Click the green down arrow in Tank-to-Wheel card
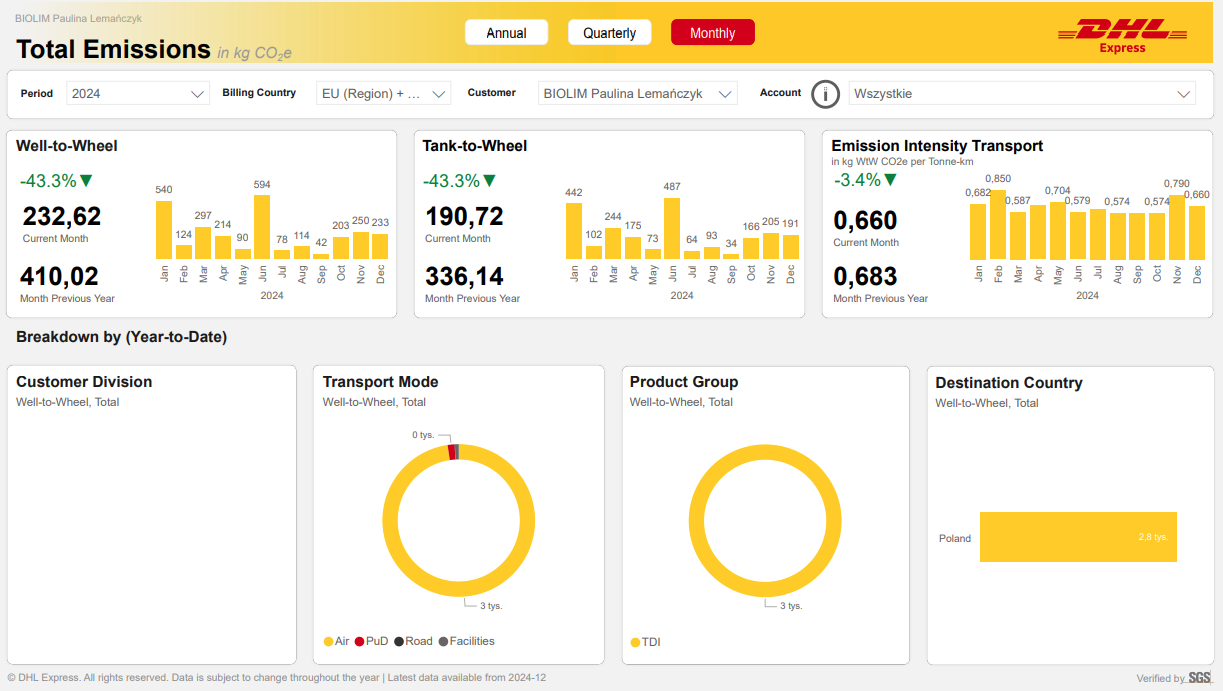 pos(490,181)
